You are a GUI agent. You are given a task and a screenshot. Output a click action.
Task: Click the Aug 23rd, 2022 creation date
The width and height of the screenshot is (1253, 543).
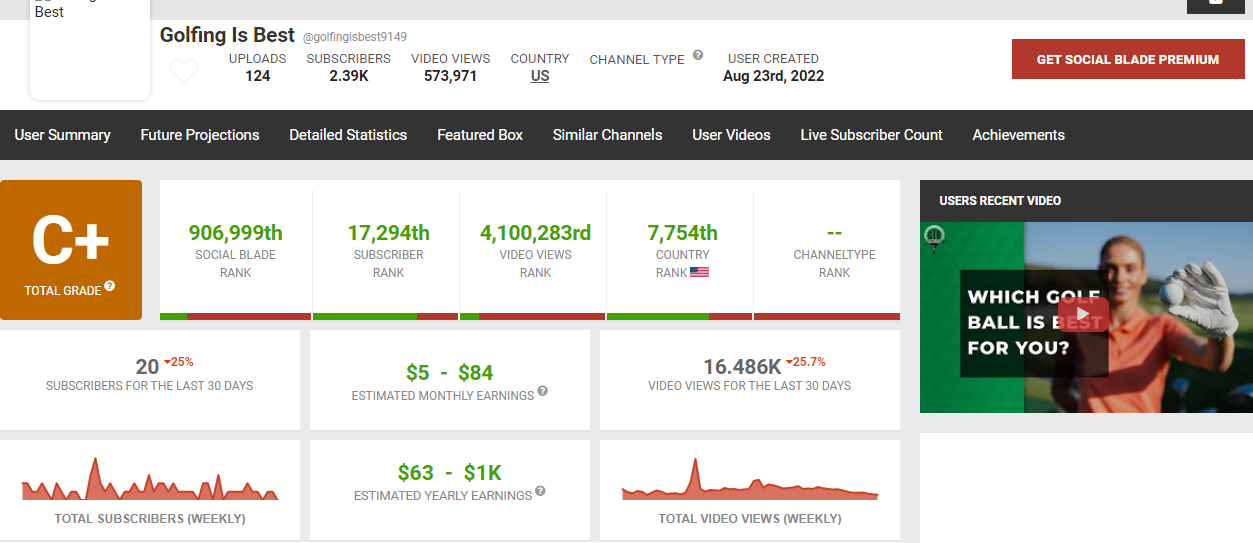click(774, 76)
